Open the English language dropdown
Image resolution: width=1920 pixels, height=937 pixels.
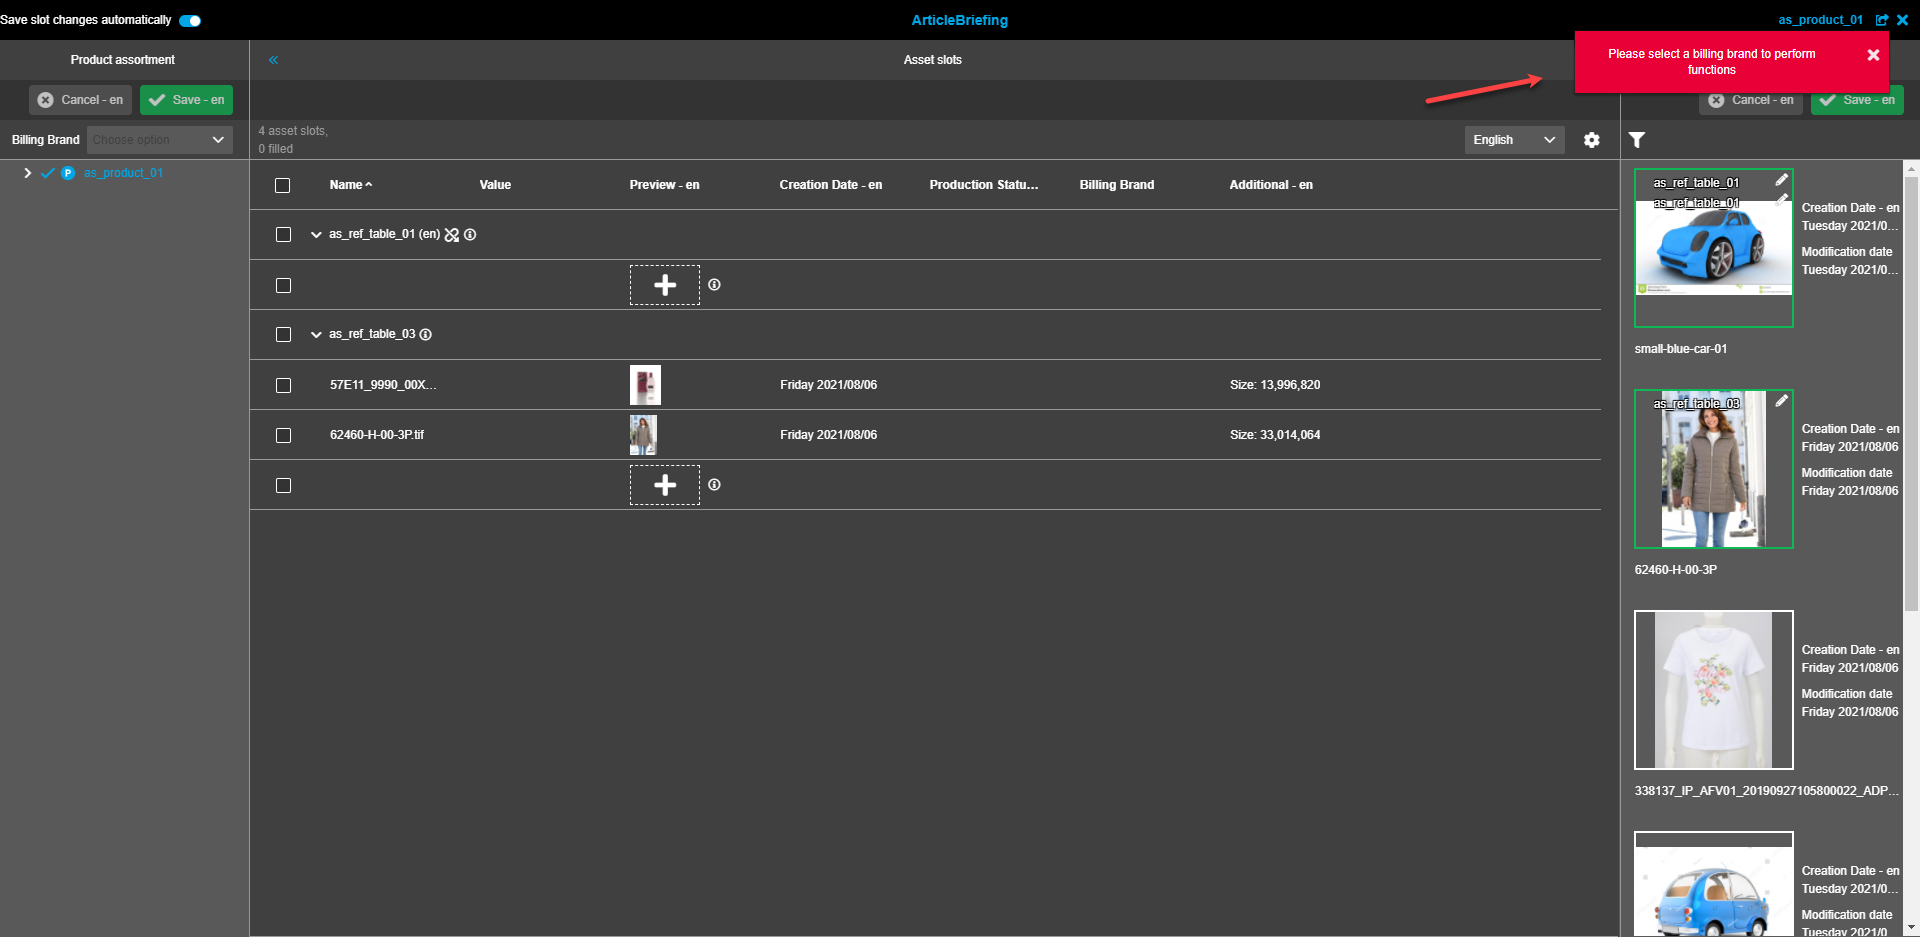click(x=1513, y=140)
